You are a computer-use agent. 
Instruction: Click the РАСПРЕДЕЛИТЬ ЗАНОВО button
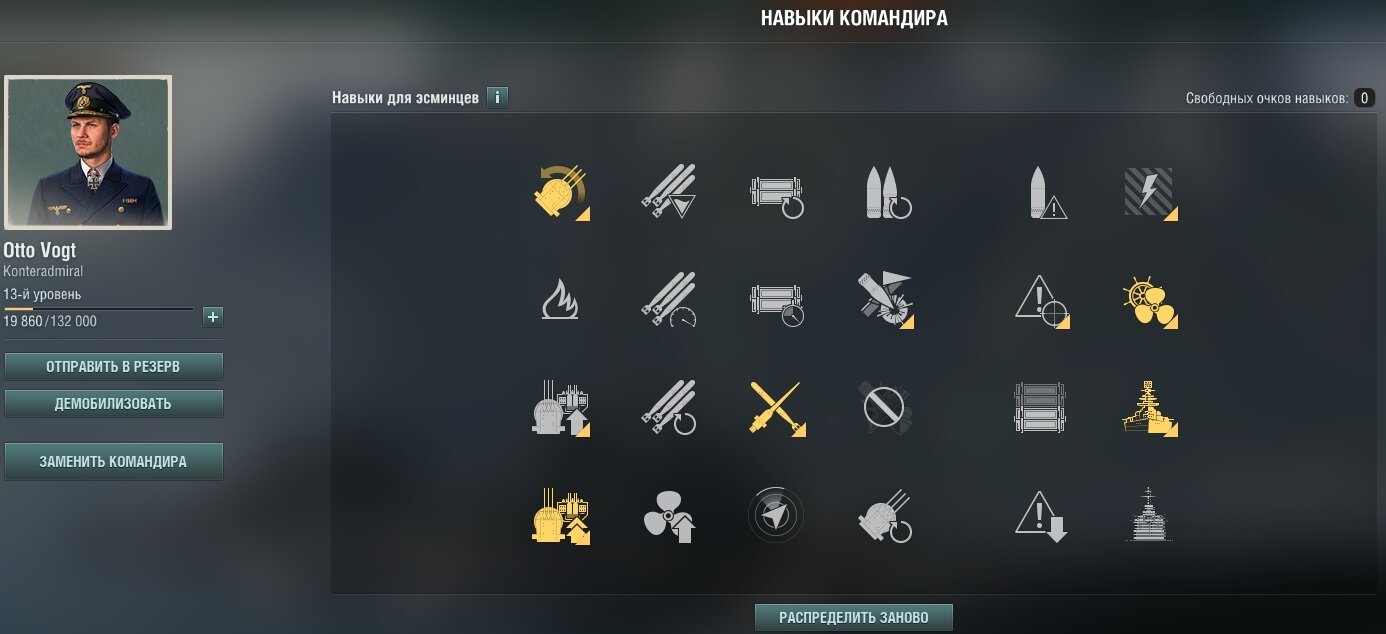(x=853, y=617)
